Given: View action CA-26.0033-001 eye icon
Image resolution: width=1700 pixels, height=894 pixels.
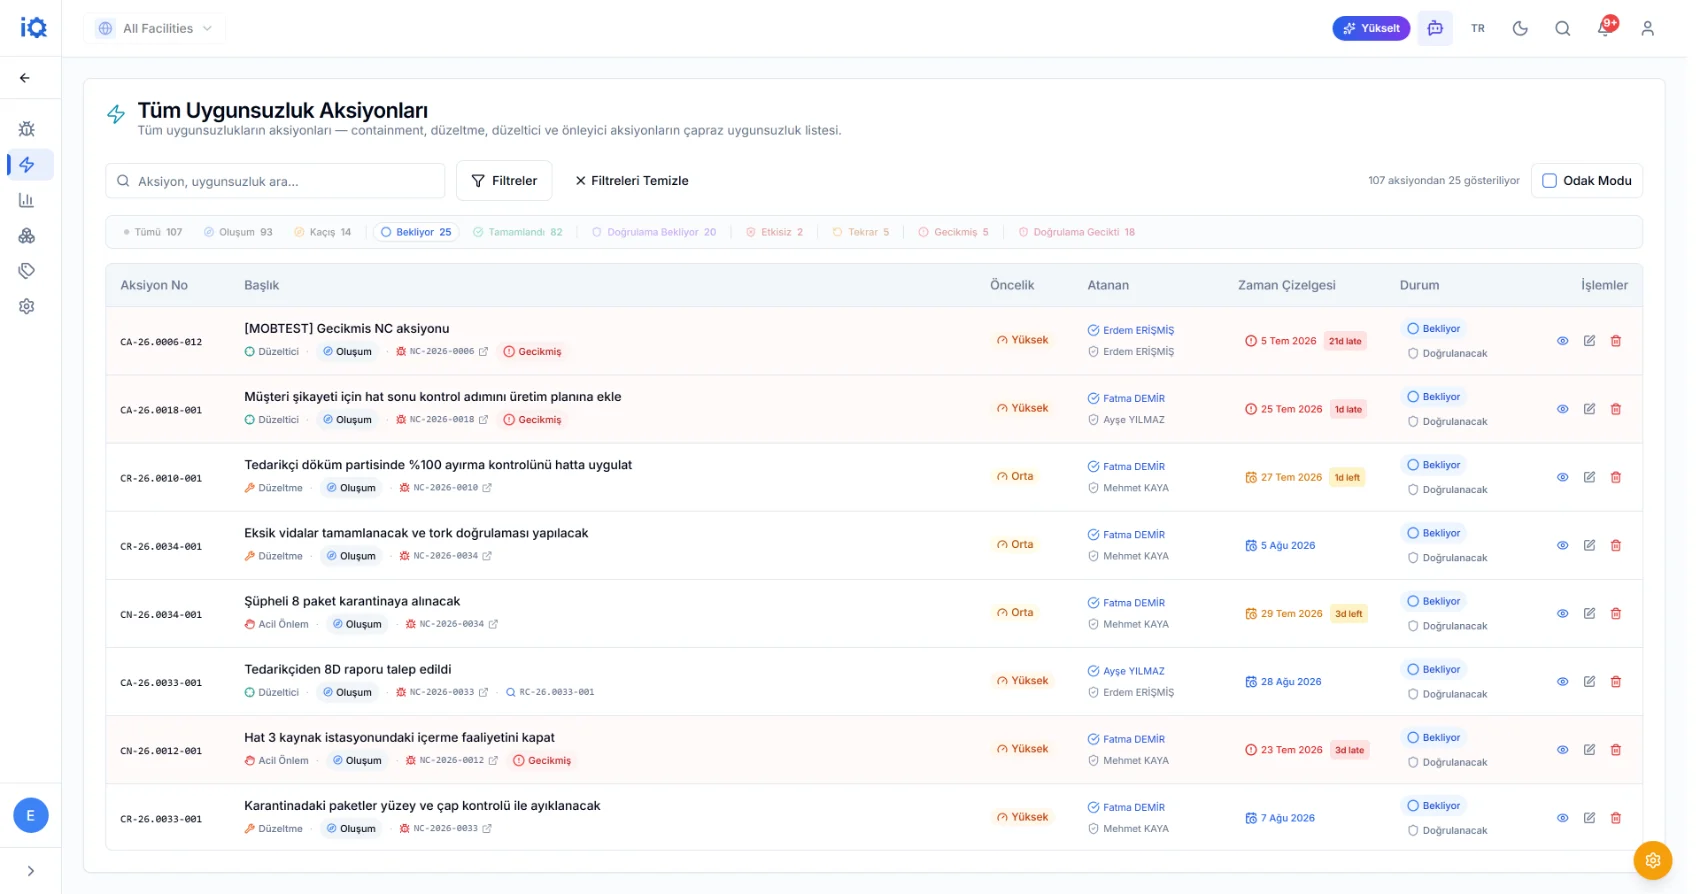Looking at the screenshot, I should (x=1562, y=682).
